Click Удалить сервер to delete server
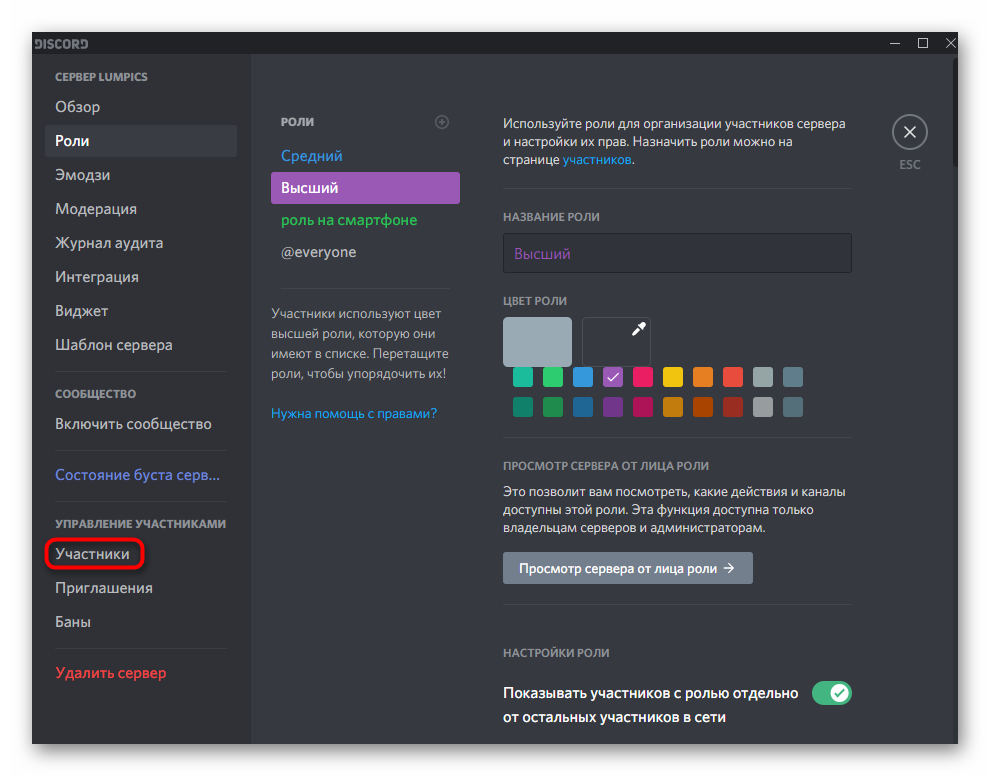The height and width of the screenshot is (776, 990). (111, 673)
